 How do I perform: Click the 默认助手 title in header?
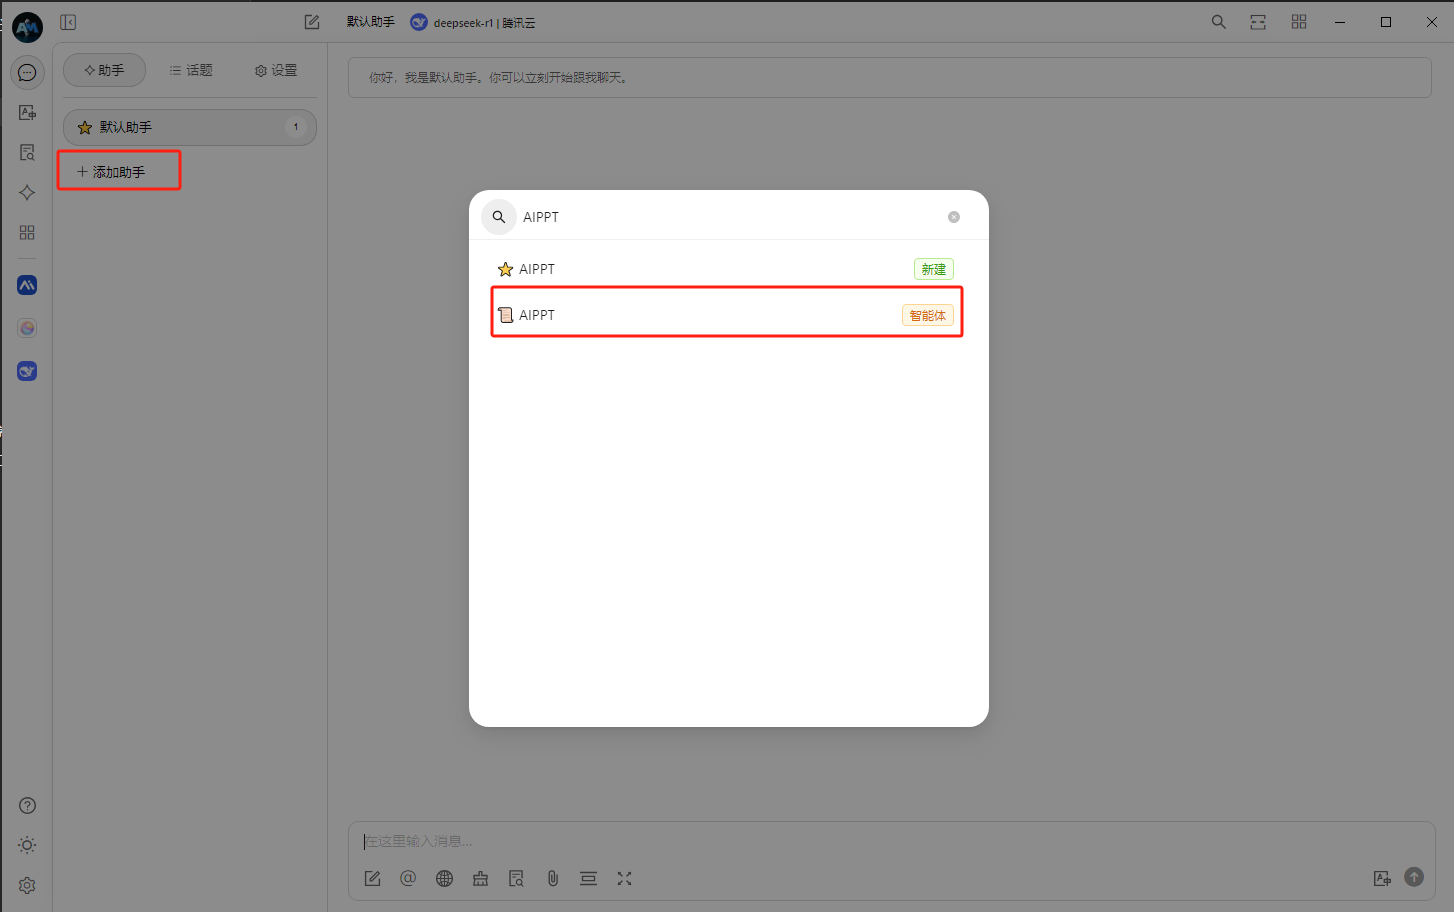(x=371, y=22)
